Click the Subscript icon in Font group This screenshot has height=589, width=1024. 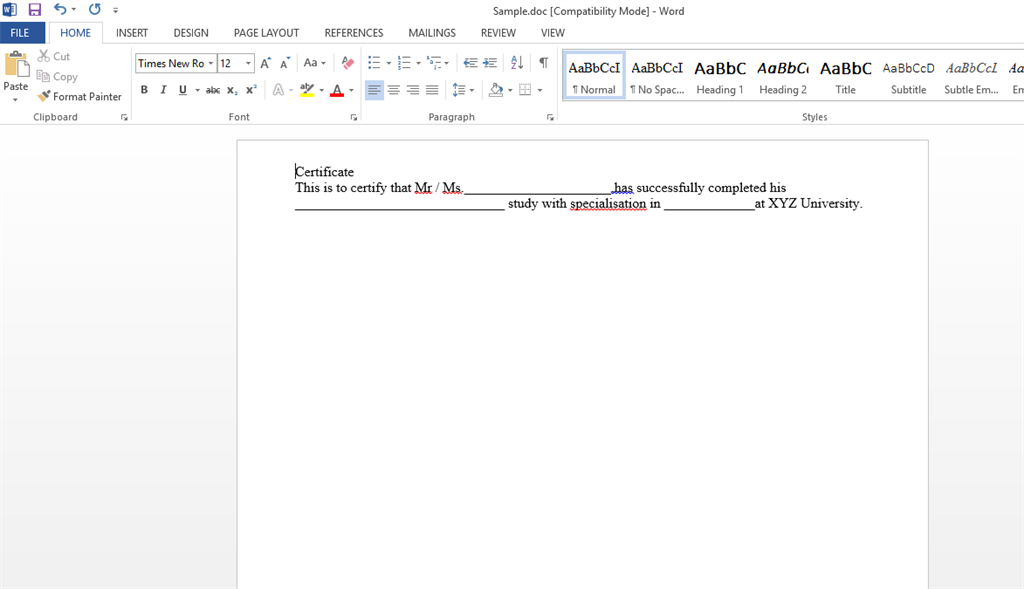[x=232, y=89]
